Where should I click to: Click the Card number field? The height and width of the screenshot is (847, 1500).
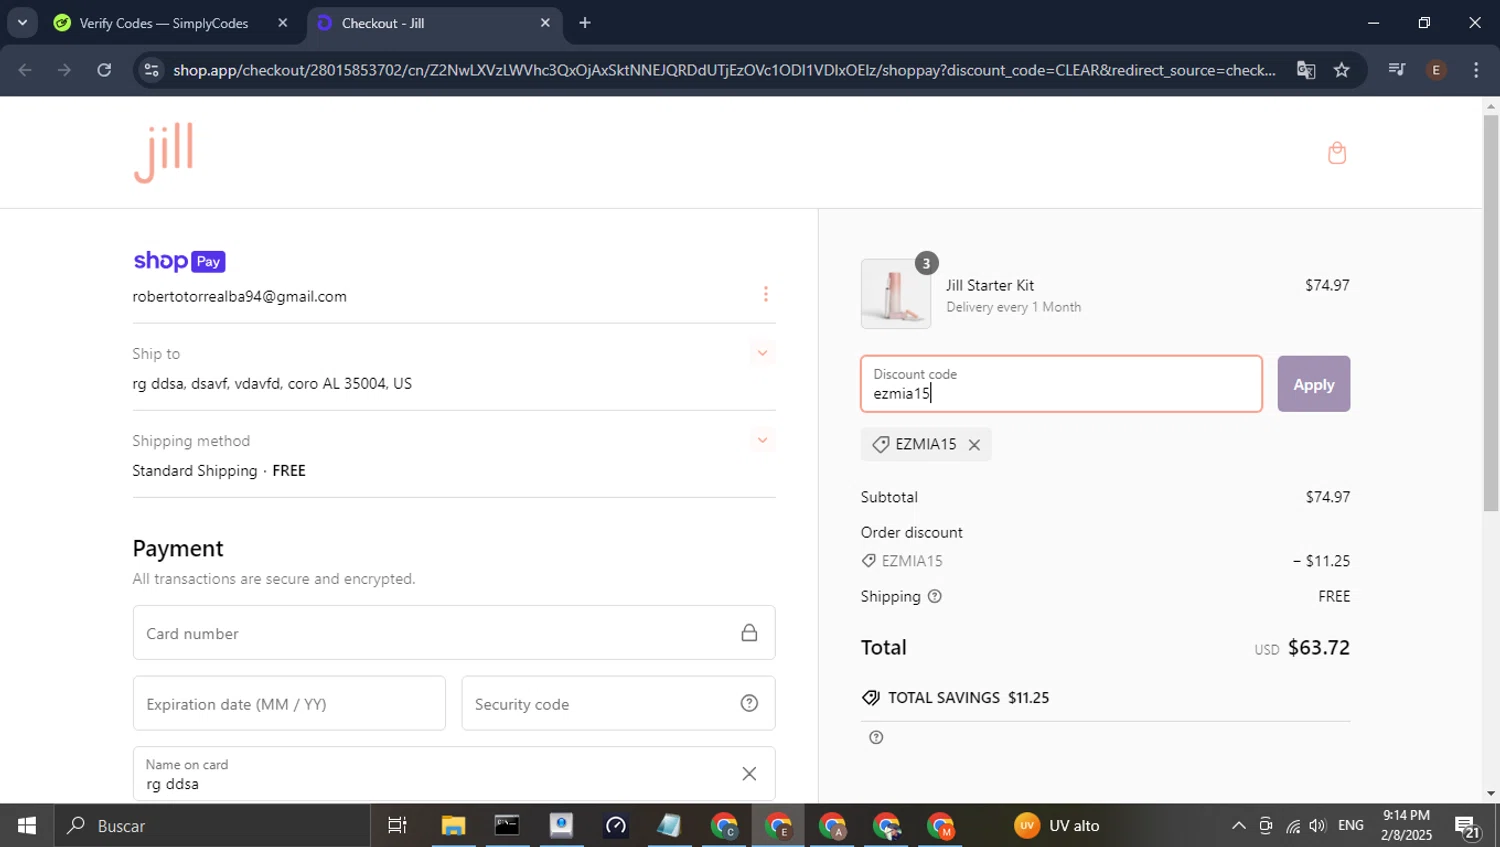tap(453, 633)
